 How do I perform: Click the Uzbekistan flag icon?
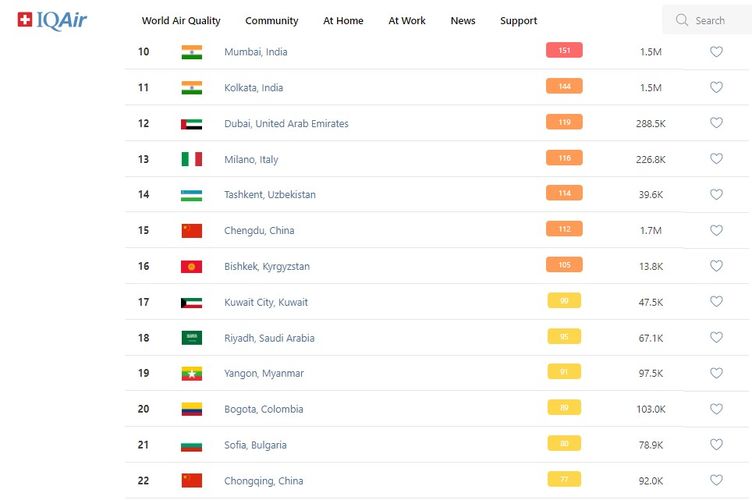pyautogui.click(x=191, y=195)
